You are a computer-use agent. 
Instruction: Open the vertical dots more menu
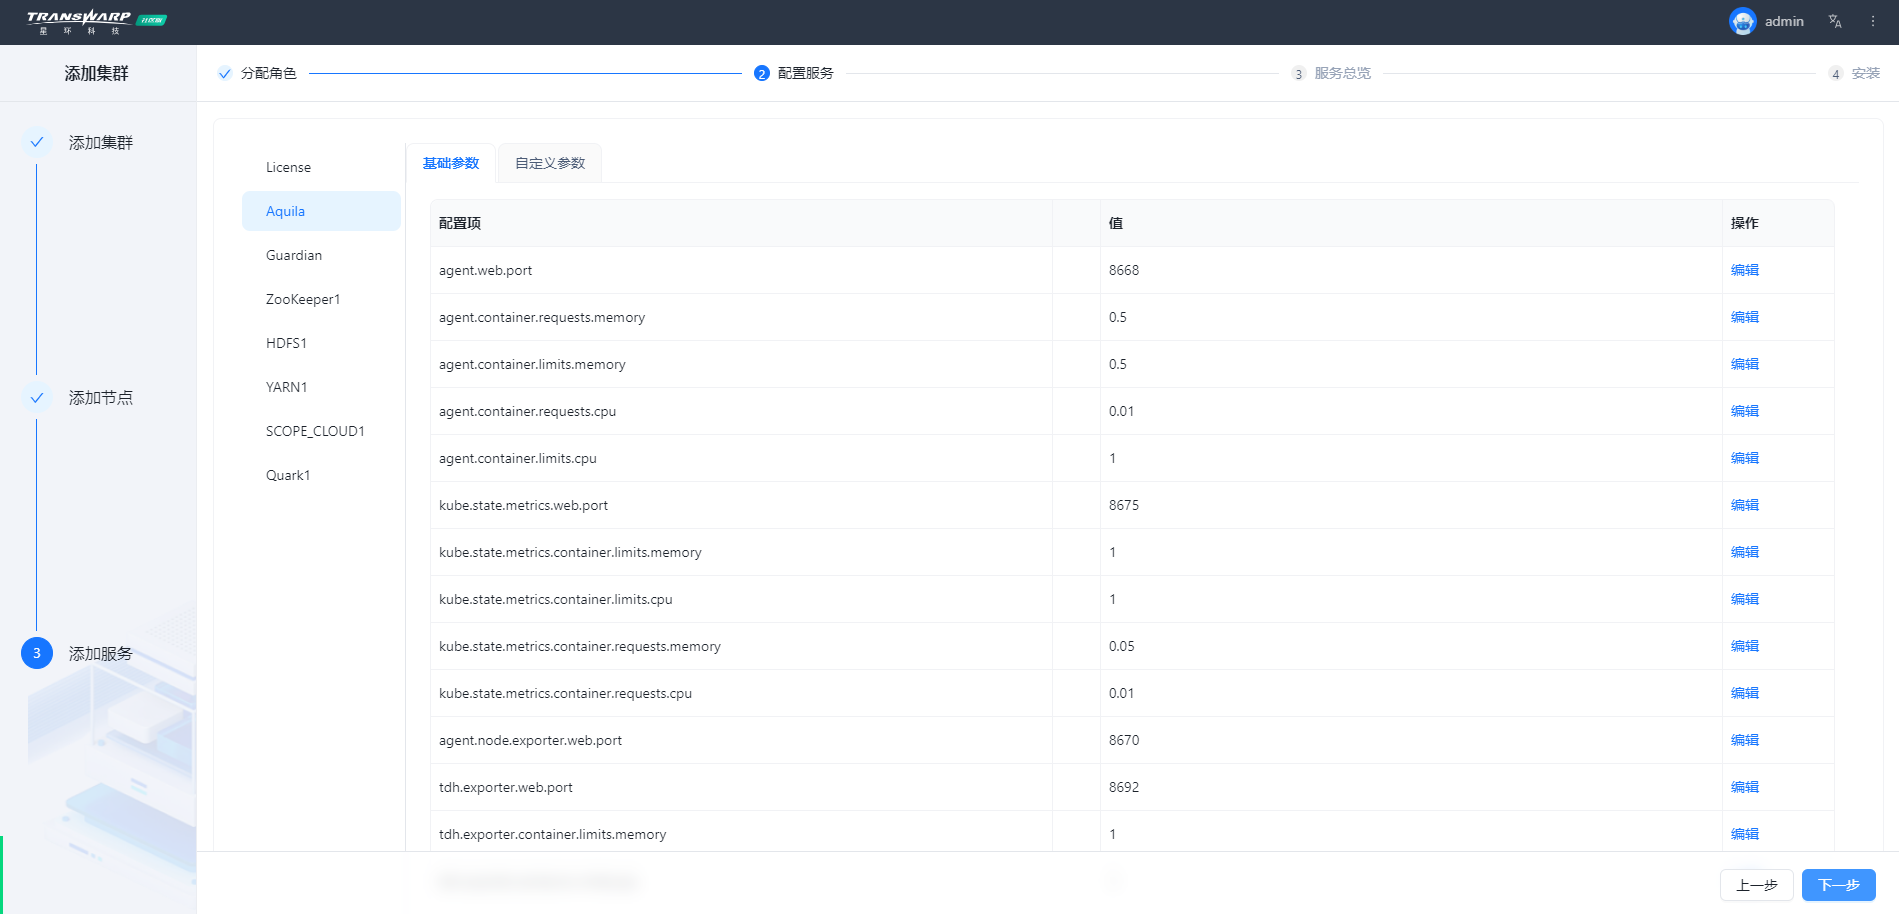pyautogui.click(x=1873, y=21)
